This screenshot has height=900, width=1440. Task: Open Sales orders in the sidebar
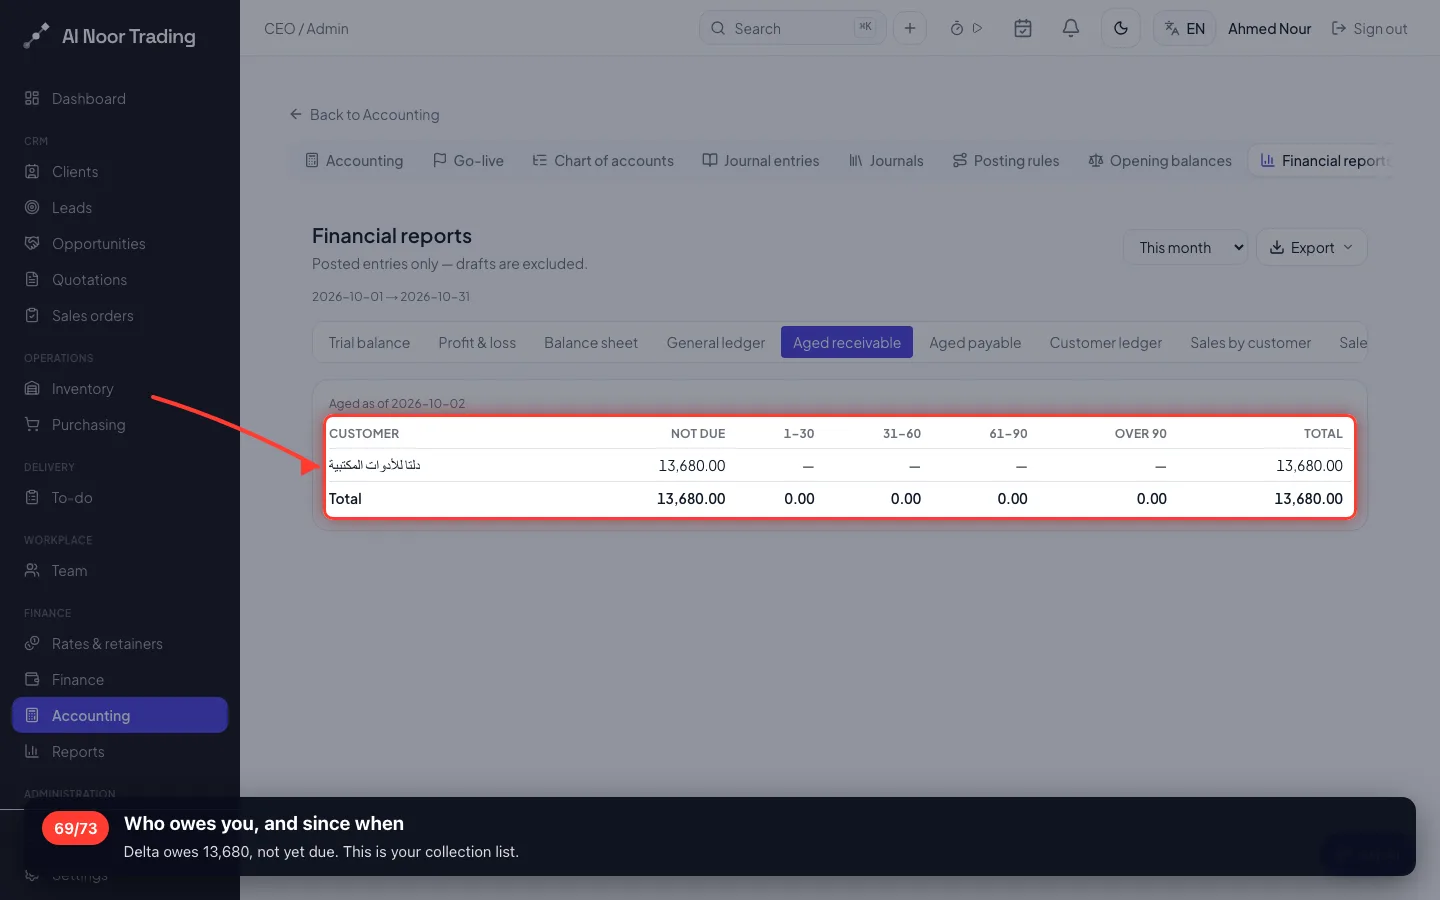coord(120,315)
